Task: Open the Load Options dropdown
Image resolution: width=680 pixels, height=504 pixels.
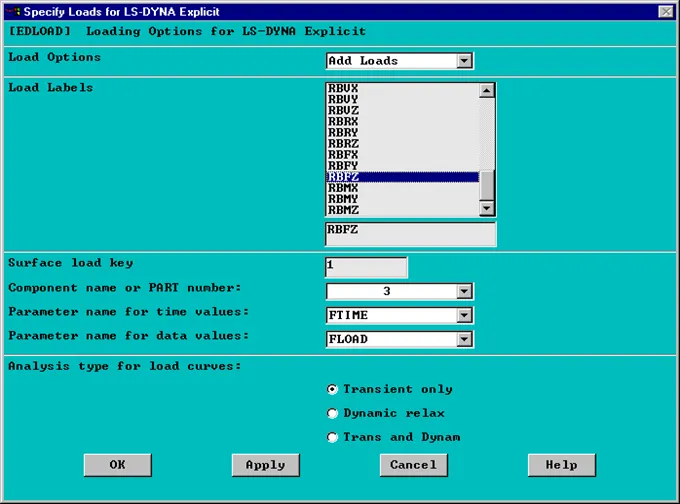Action: pos(464,61)
